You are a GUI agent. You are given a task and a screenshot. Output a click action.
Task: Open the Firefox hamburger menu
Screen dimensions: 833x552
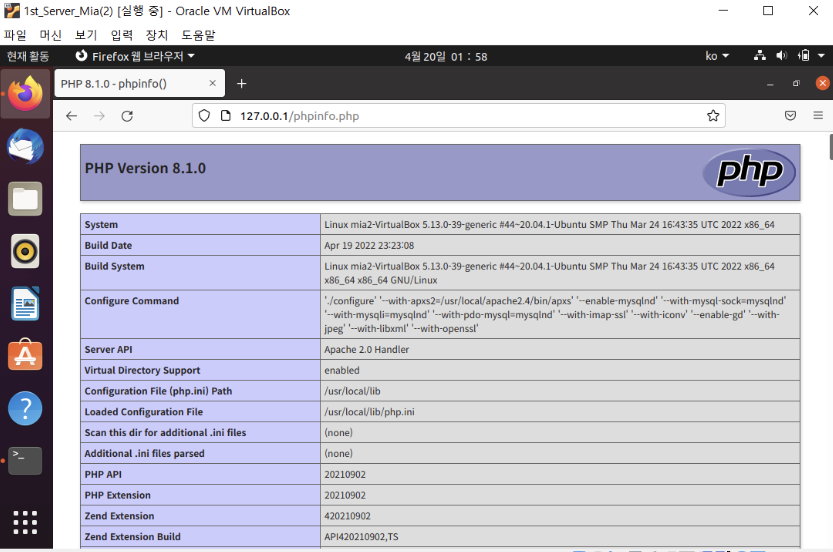tap(818, 115)
